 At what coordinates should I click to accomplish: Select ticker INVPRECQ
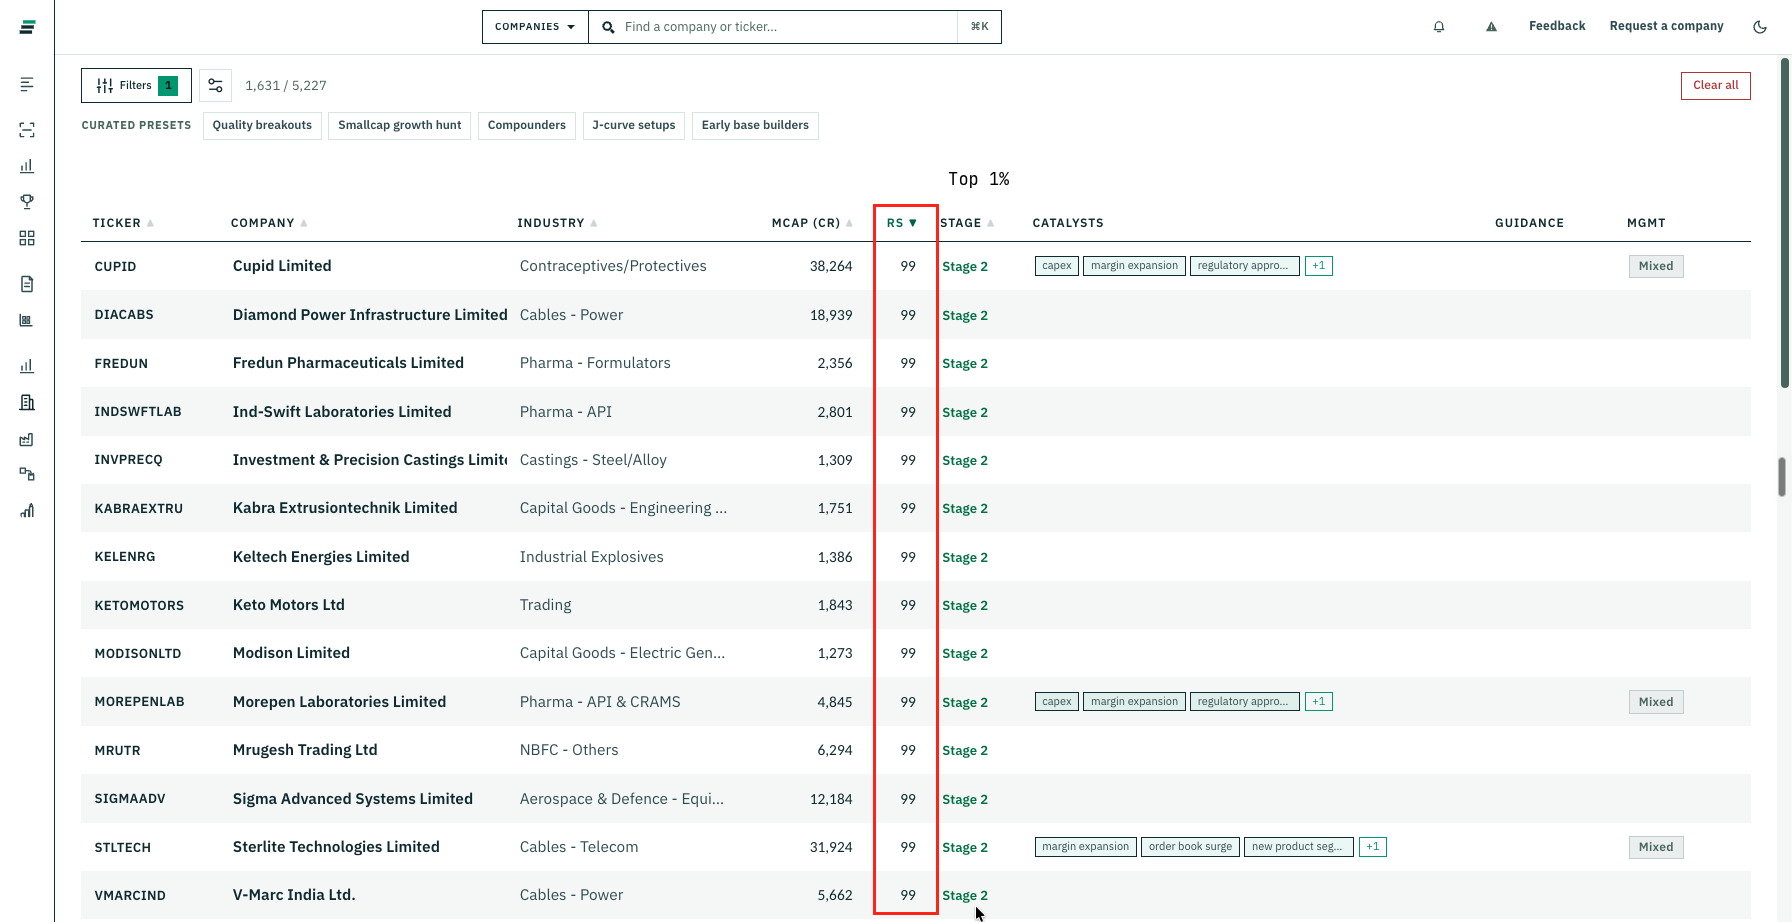tap(128, 460)
